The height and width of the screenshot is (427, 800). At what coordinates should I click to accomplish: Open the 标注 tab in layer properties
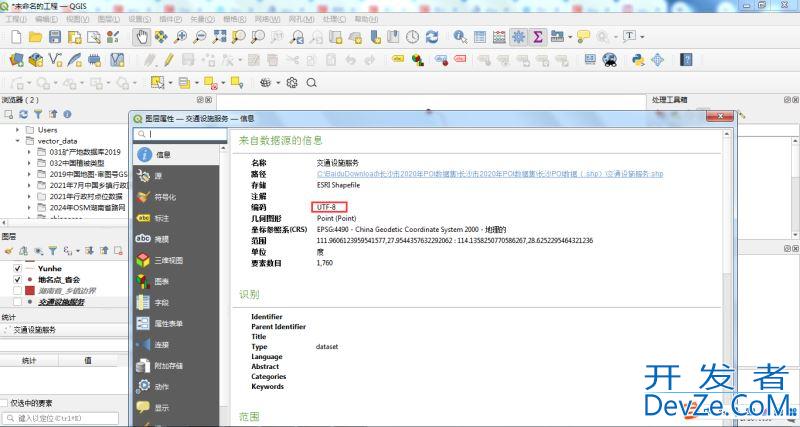177,218
